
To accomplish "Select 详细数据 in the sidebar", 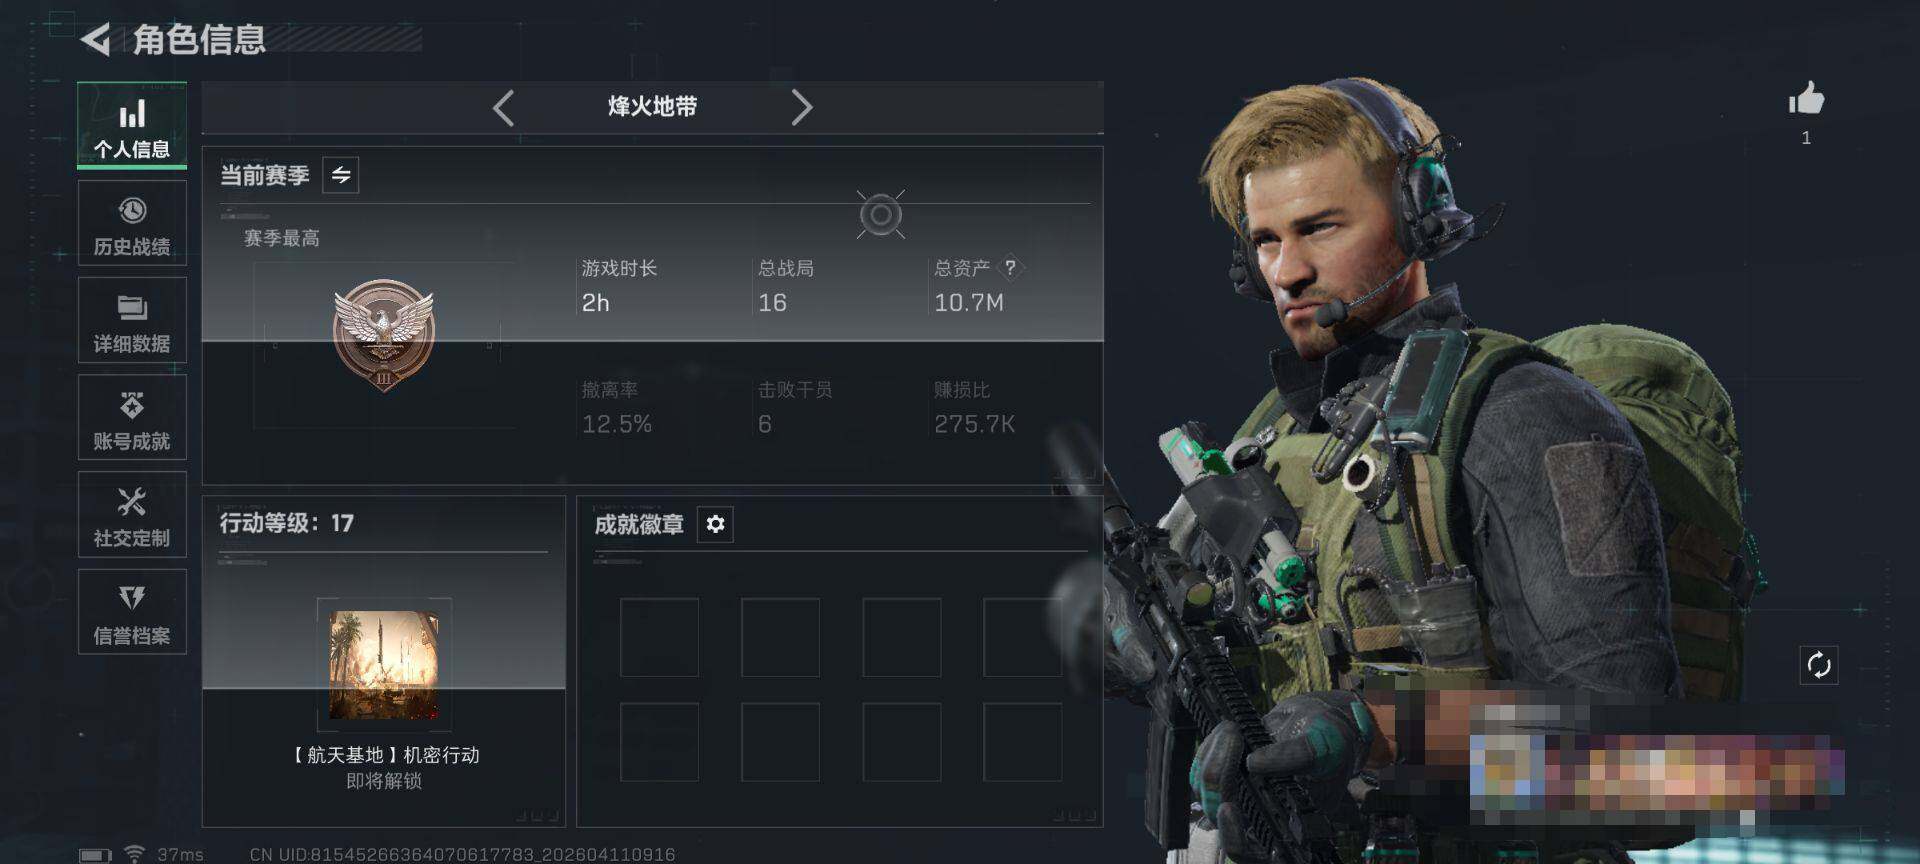I will pyautogui.click(x=132, y=320).
